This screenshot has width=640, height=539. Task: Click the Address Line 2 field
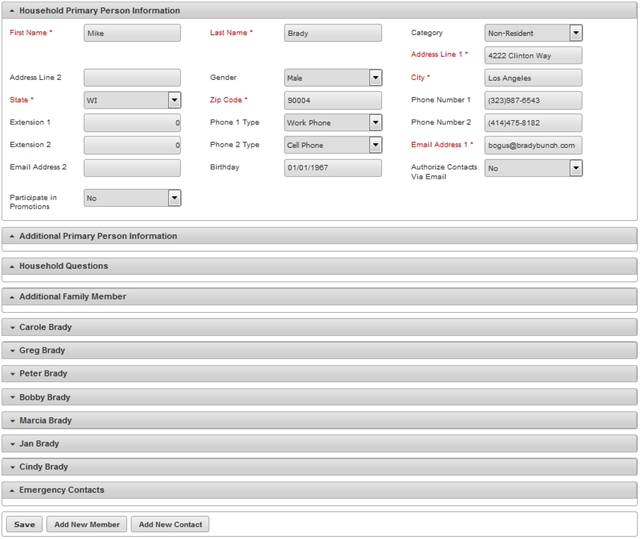[132, 78]
